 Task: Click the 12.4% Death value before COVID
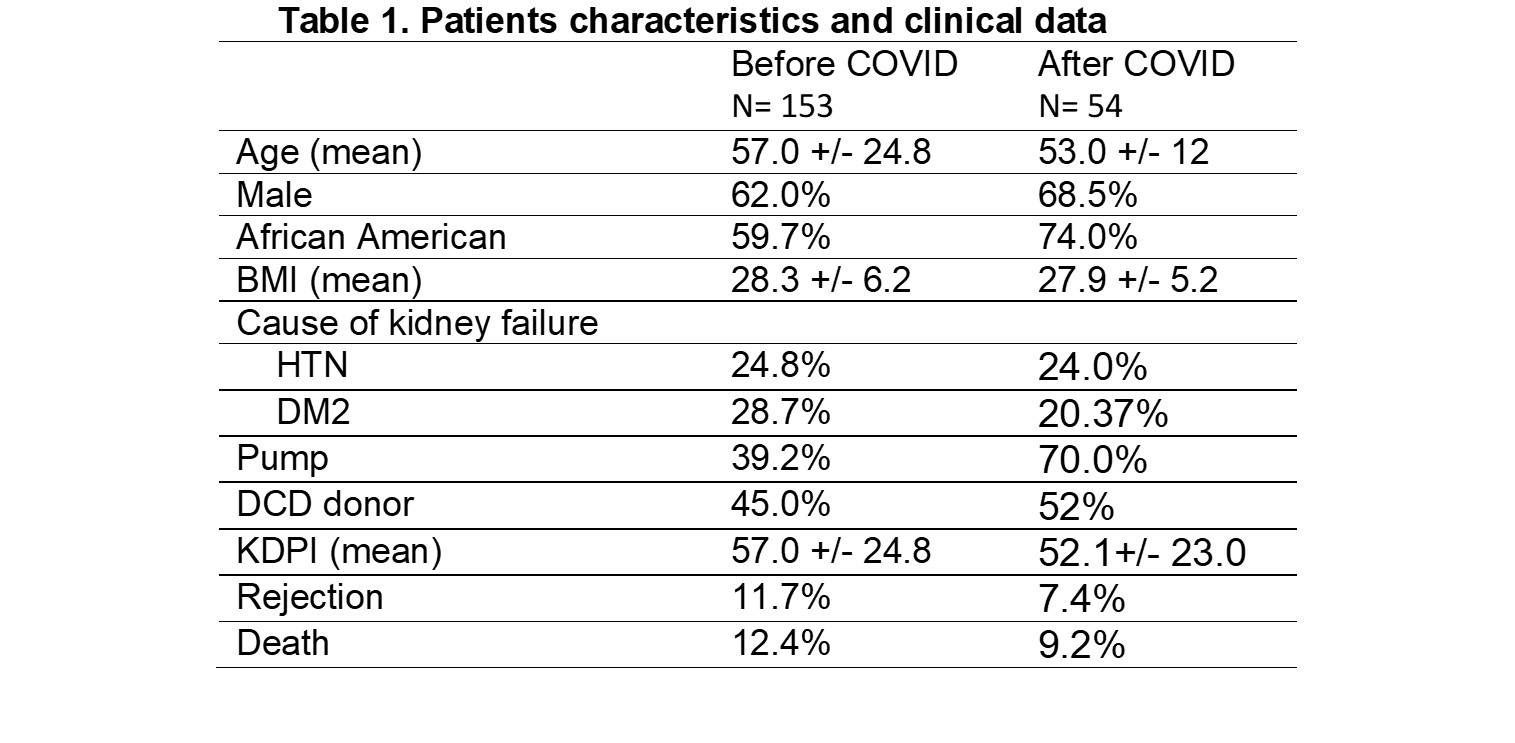click(781, 643)
